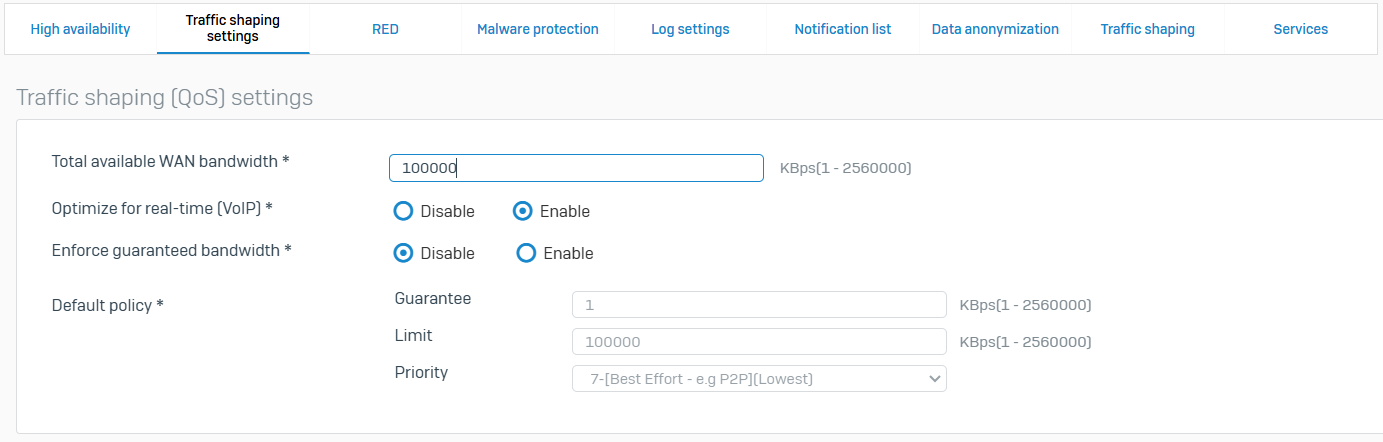
Task: Open the Notification list tab
Action: coord(843,29)
